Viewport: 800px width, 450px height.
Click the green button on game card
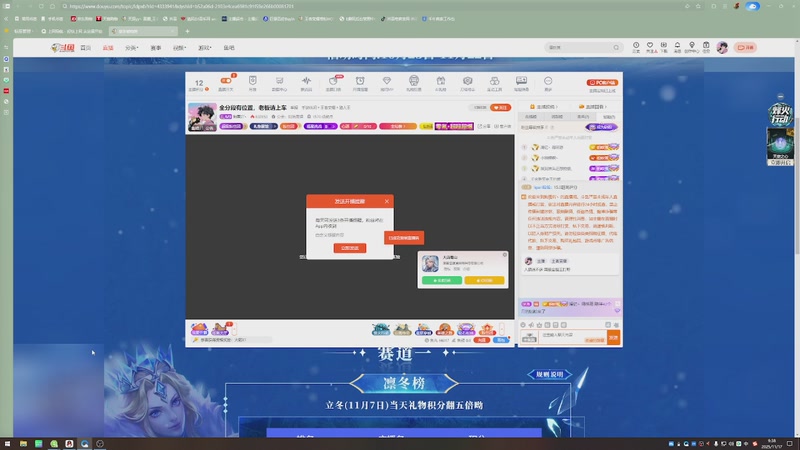442,281
